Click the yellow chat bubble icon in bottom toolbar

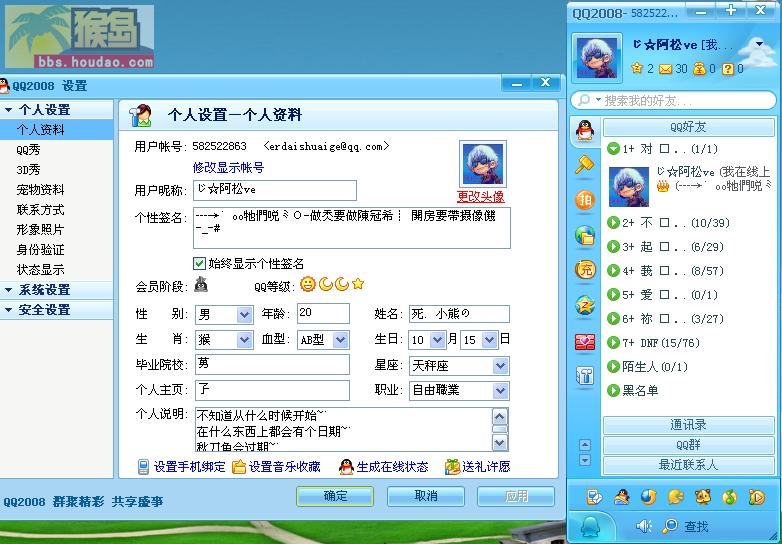pyautogui.click(x=675, y=497)
